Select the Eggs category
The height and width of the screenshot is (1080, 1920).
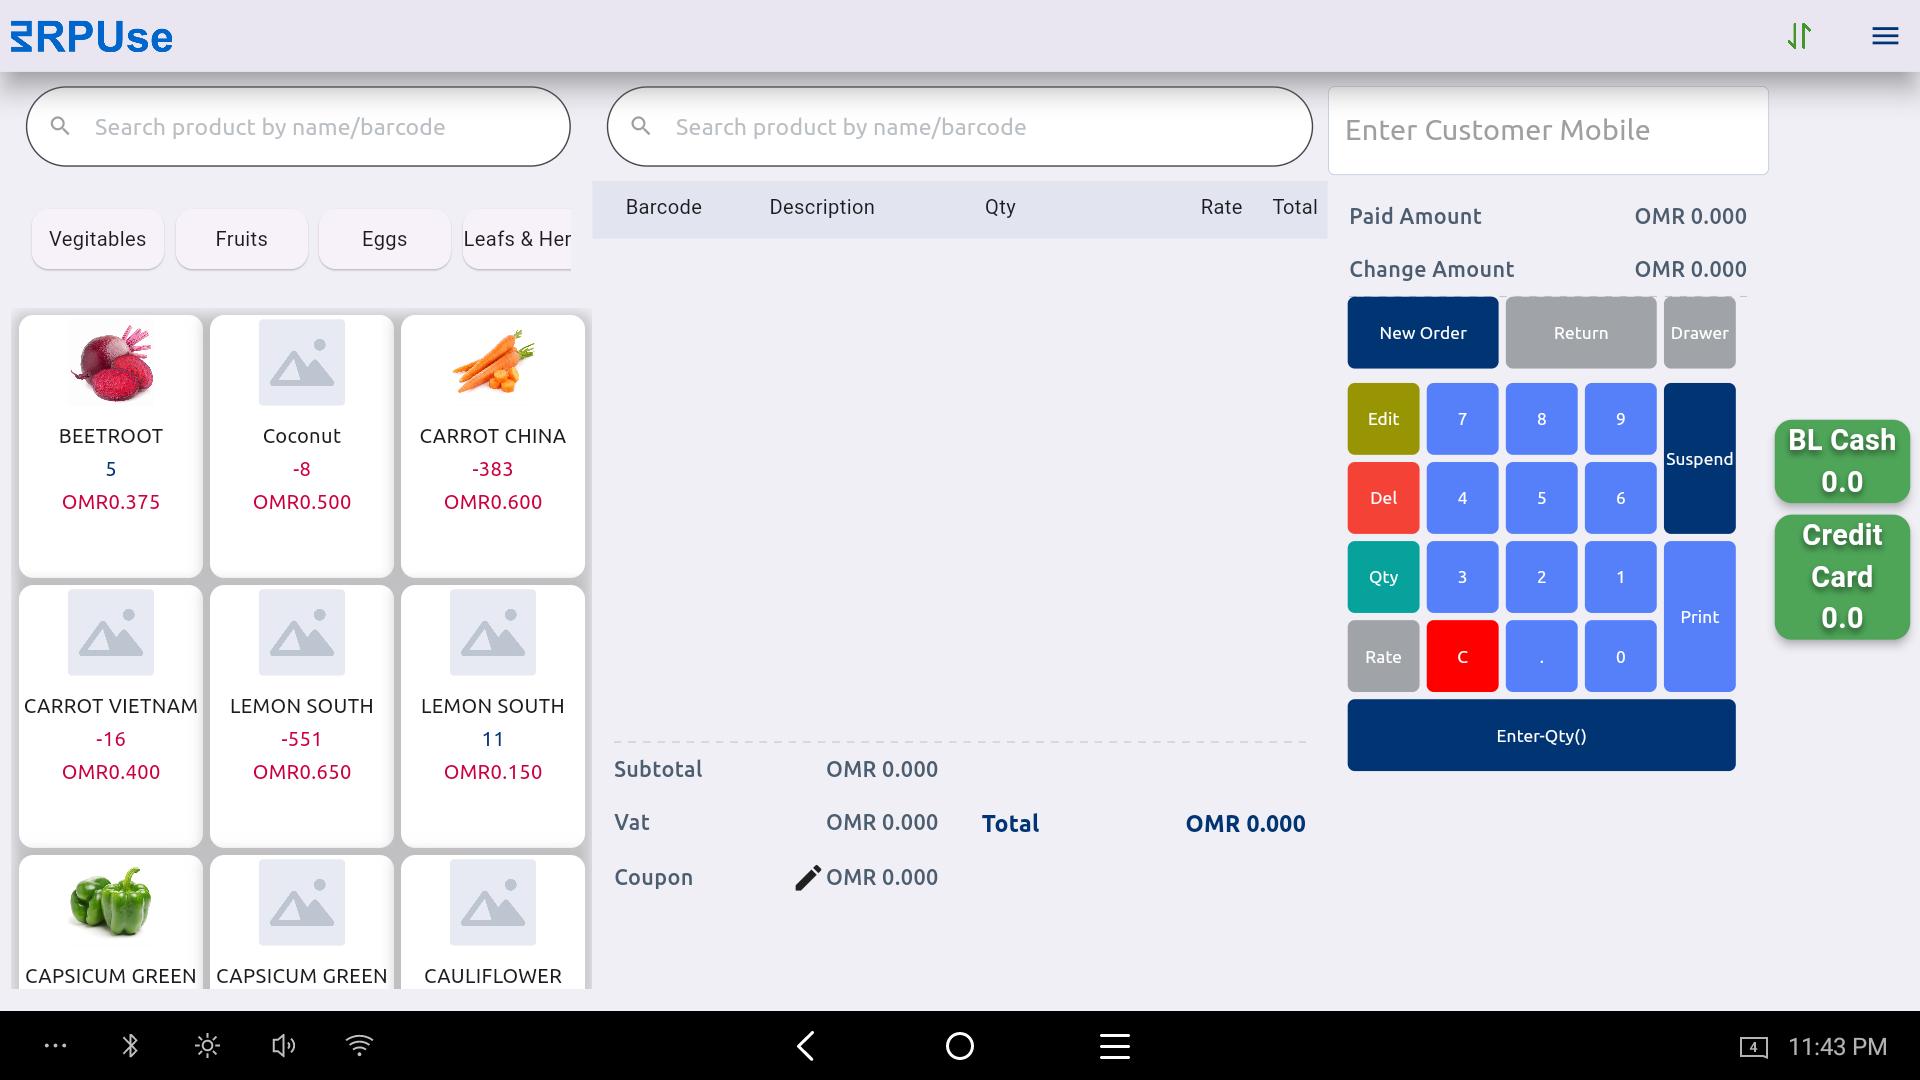tap(384, 239)
